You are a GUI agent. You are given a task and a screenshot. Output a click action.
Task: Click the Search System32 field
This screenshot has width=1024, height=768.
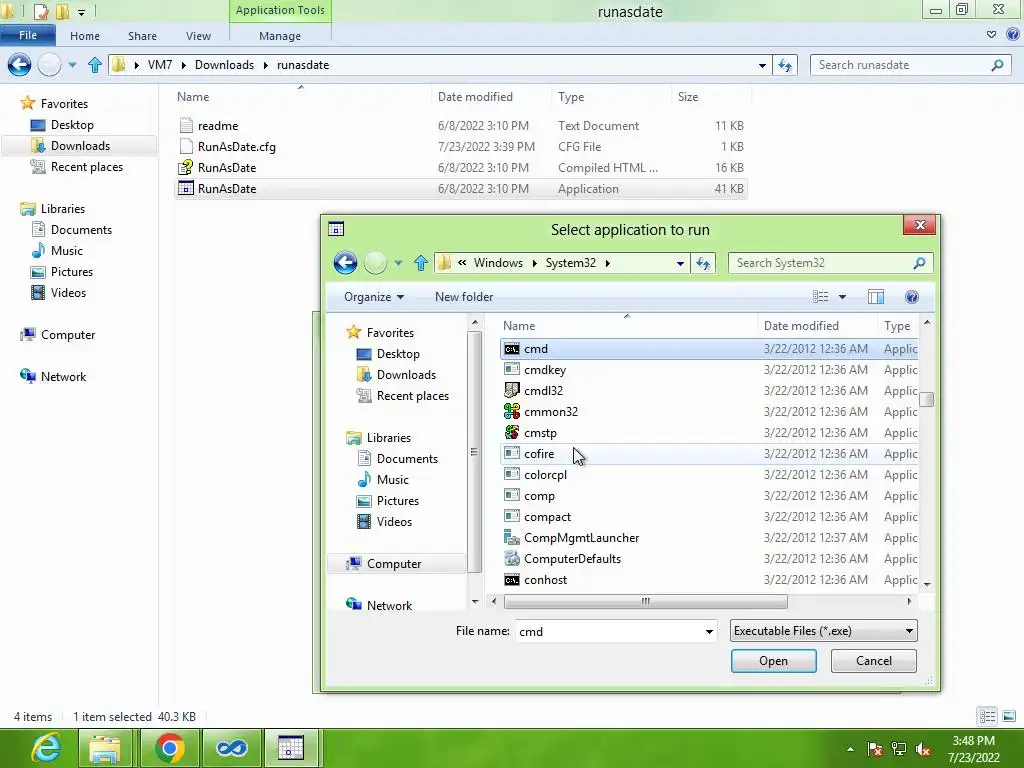(830, 263)
